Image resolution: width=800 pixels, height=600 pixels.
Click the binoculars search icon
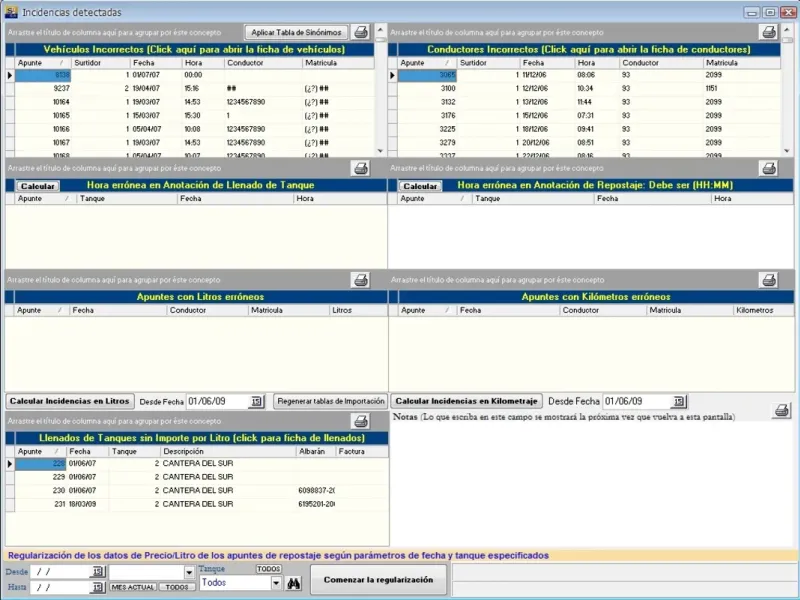click(x=294, y=582)
